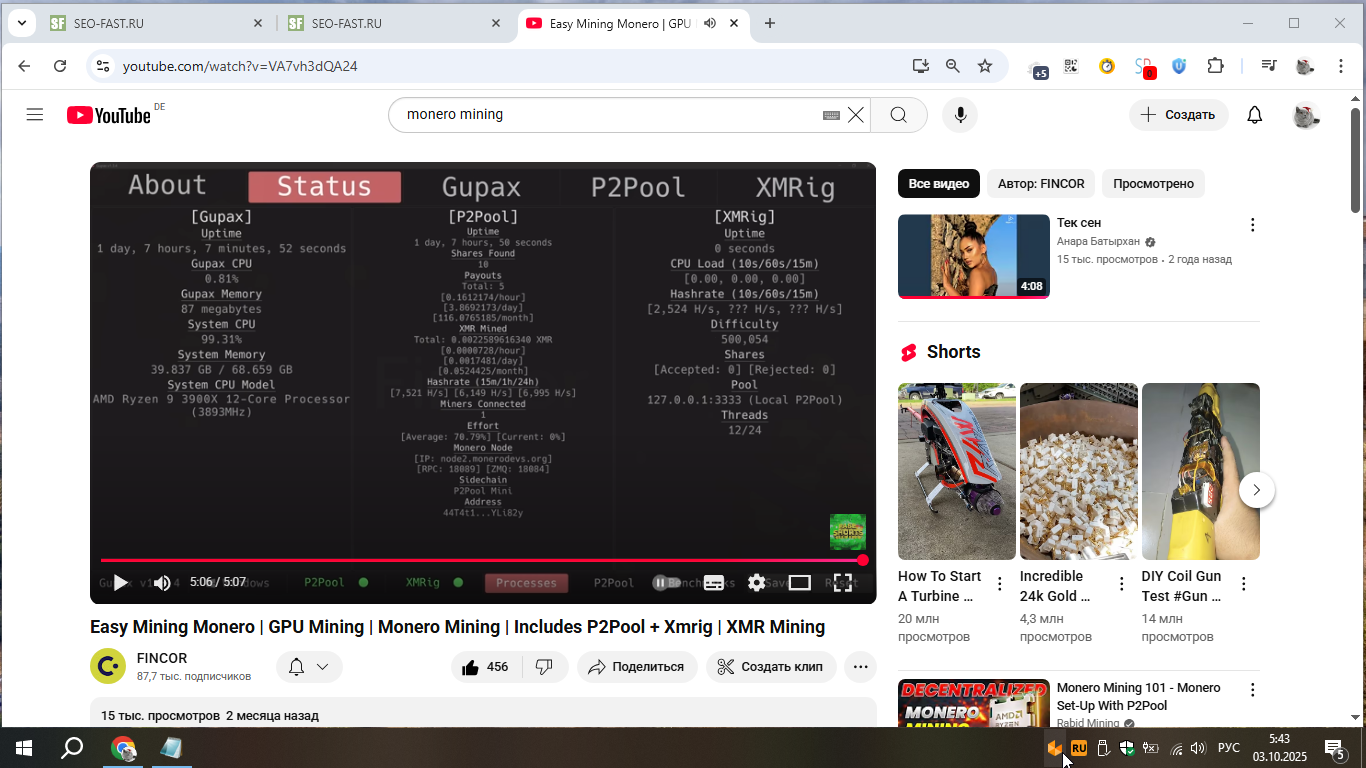Start voice search with the microphone

coord(961,115)
